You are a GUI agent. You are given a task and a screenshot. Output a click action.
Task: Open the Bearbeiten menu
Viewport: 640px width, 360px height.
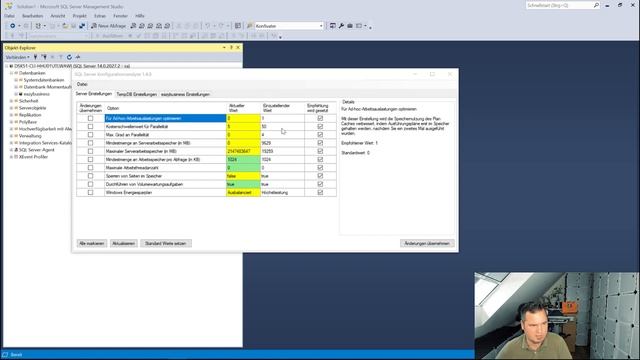click(33, 16)
